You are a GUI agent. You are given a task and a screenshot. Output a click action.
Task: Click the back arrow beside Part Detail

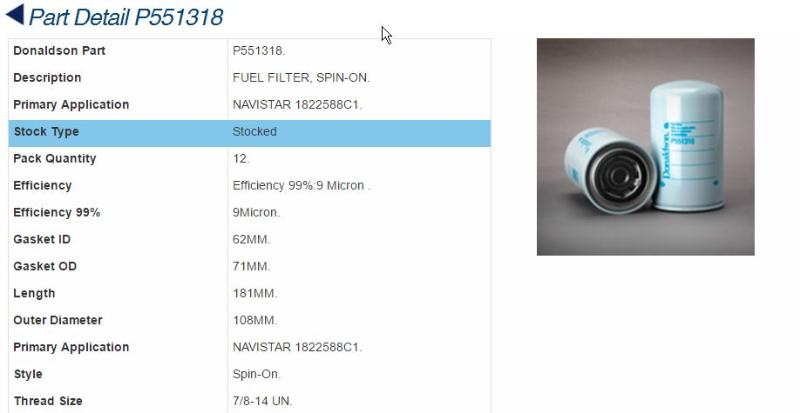click(15, 14)
